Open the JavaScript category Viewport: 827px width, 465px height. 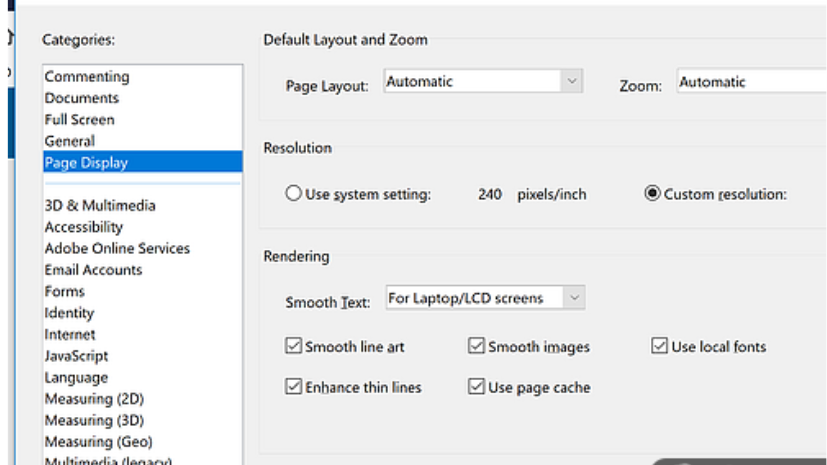pyautogui.click(x=76, y=356)
